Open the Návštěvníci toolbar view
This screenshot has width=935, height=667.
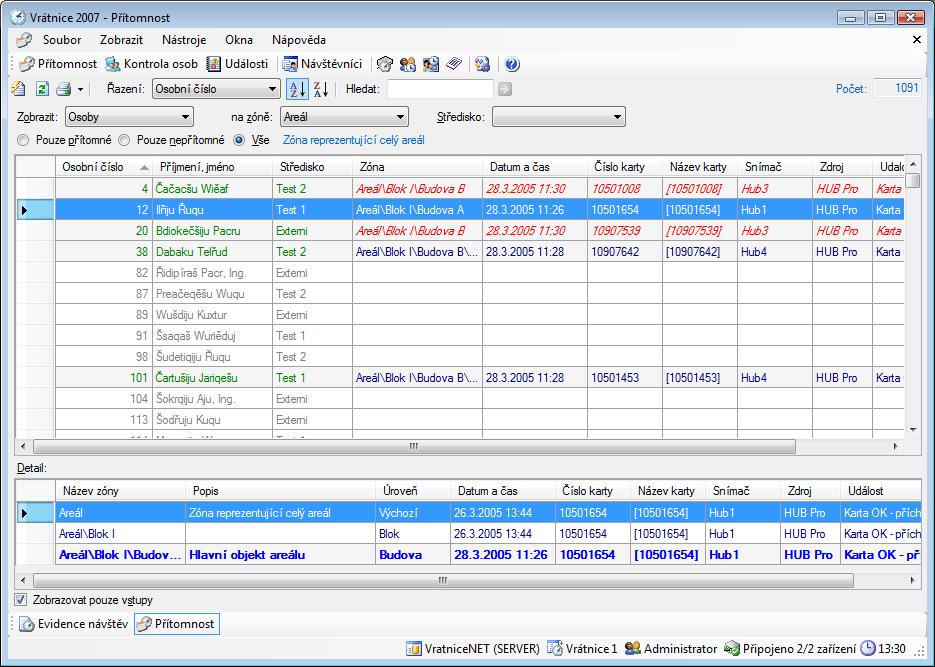(x=322, y=64)
